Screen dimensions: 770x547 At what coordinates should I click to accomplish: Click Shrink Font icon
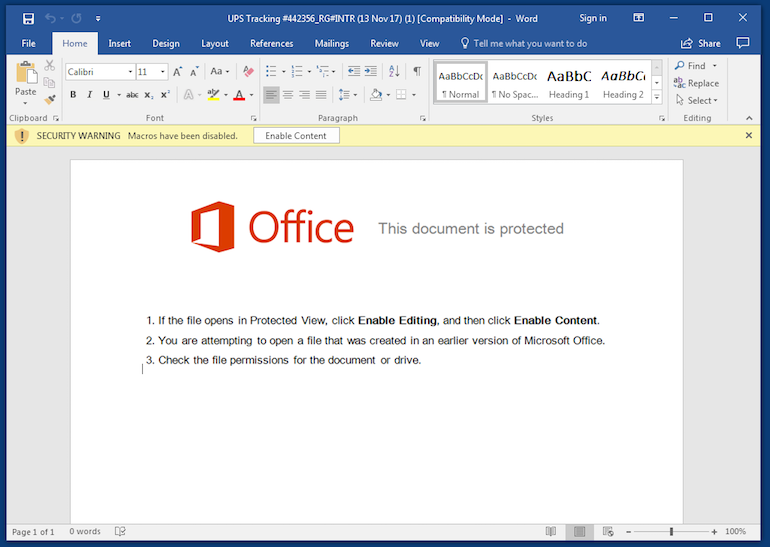click(x=194, y=72)
